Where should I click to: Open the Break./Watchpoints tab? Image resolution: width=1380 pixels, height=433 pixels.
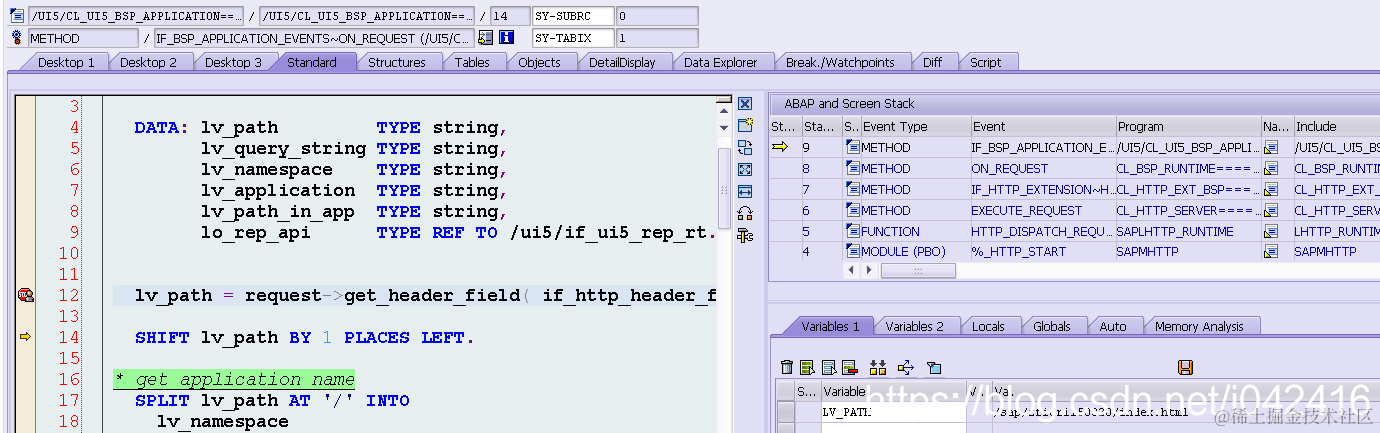(840, 62)
